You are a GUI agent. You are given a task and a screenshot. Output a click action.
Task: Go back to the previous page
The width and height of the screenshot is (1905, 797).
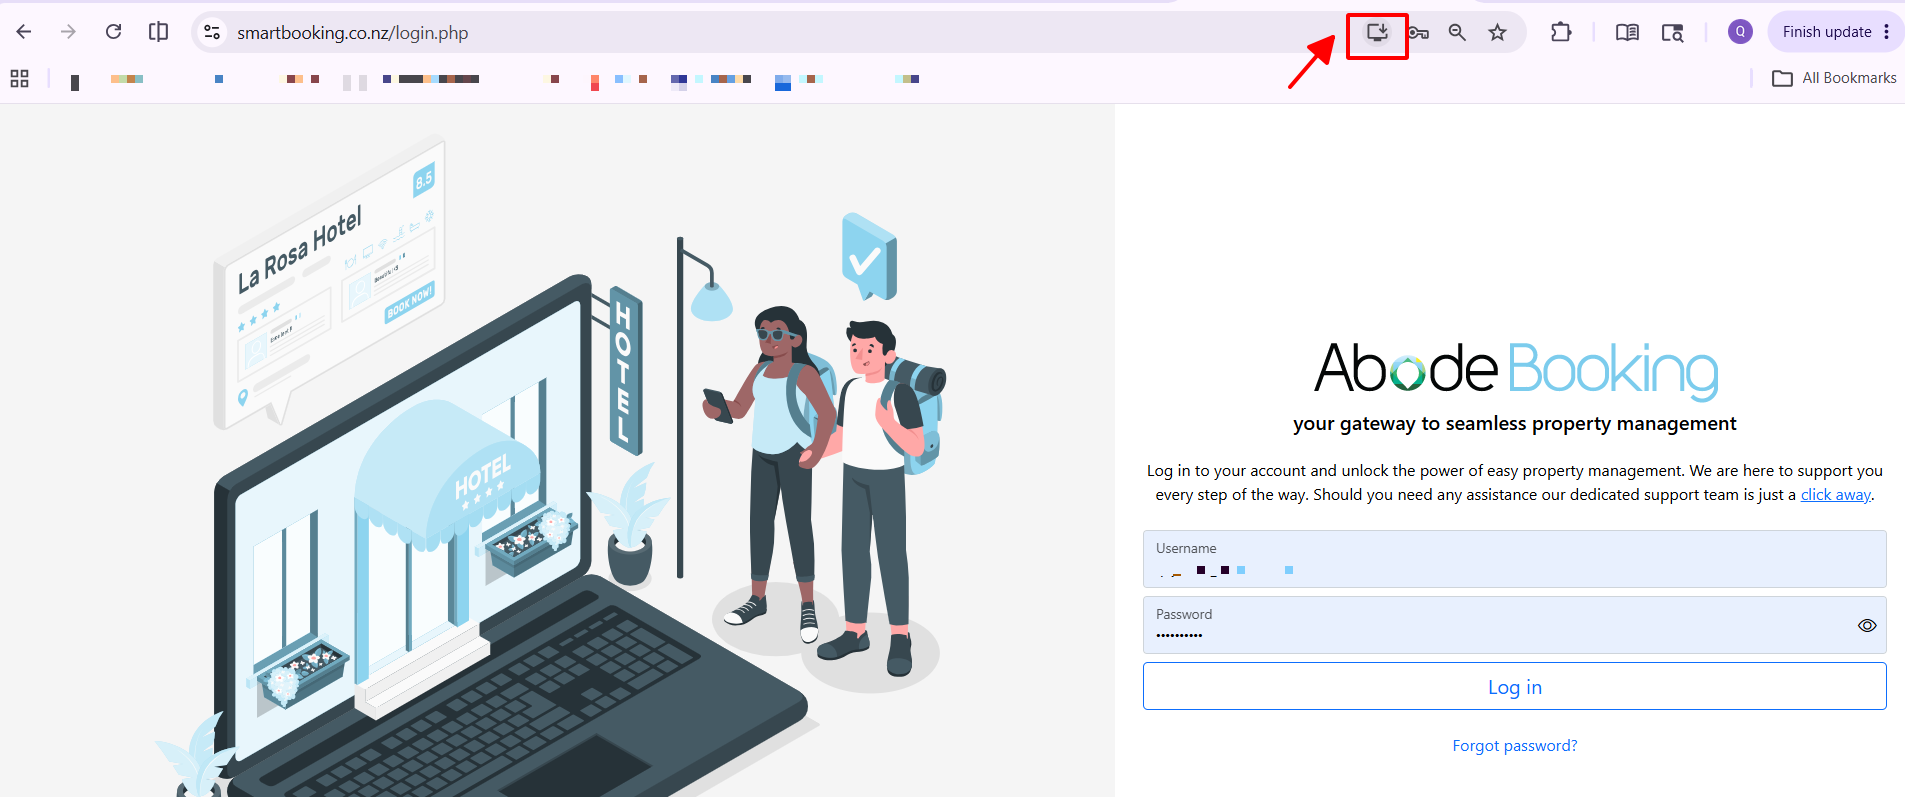[x=24, y=32]
